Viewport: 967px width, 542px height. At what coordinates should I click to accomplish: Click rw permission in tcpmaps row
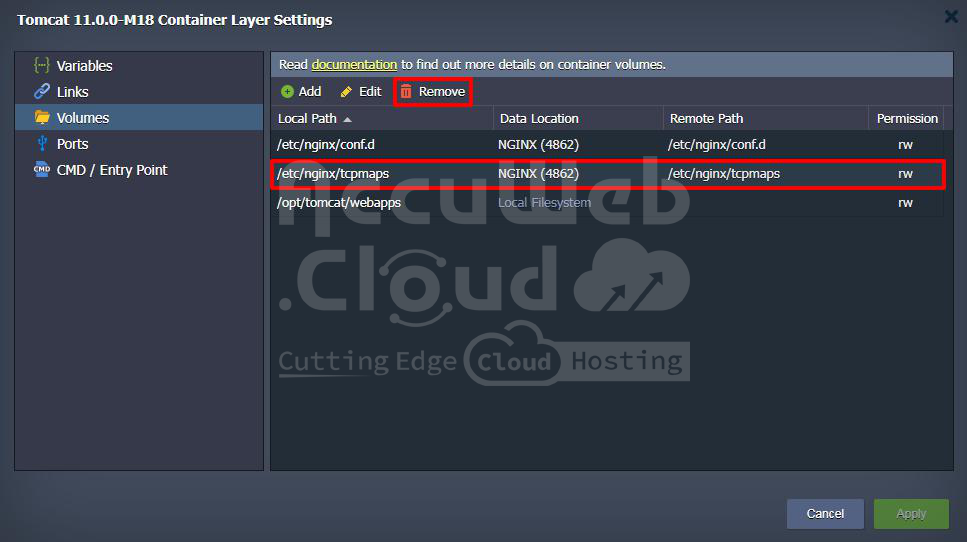point(905,174)
